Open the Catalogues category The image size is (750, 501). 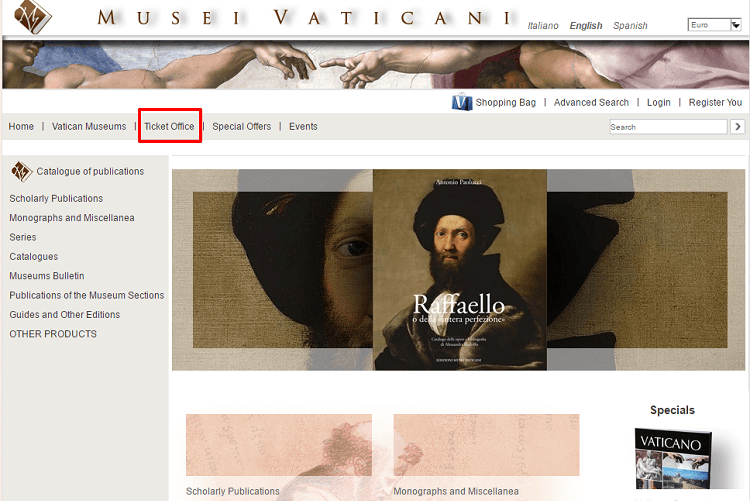[33, 256]
